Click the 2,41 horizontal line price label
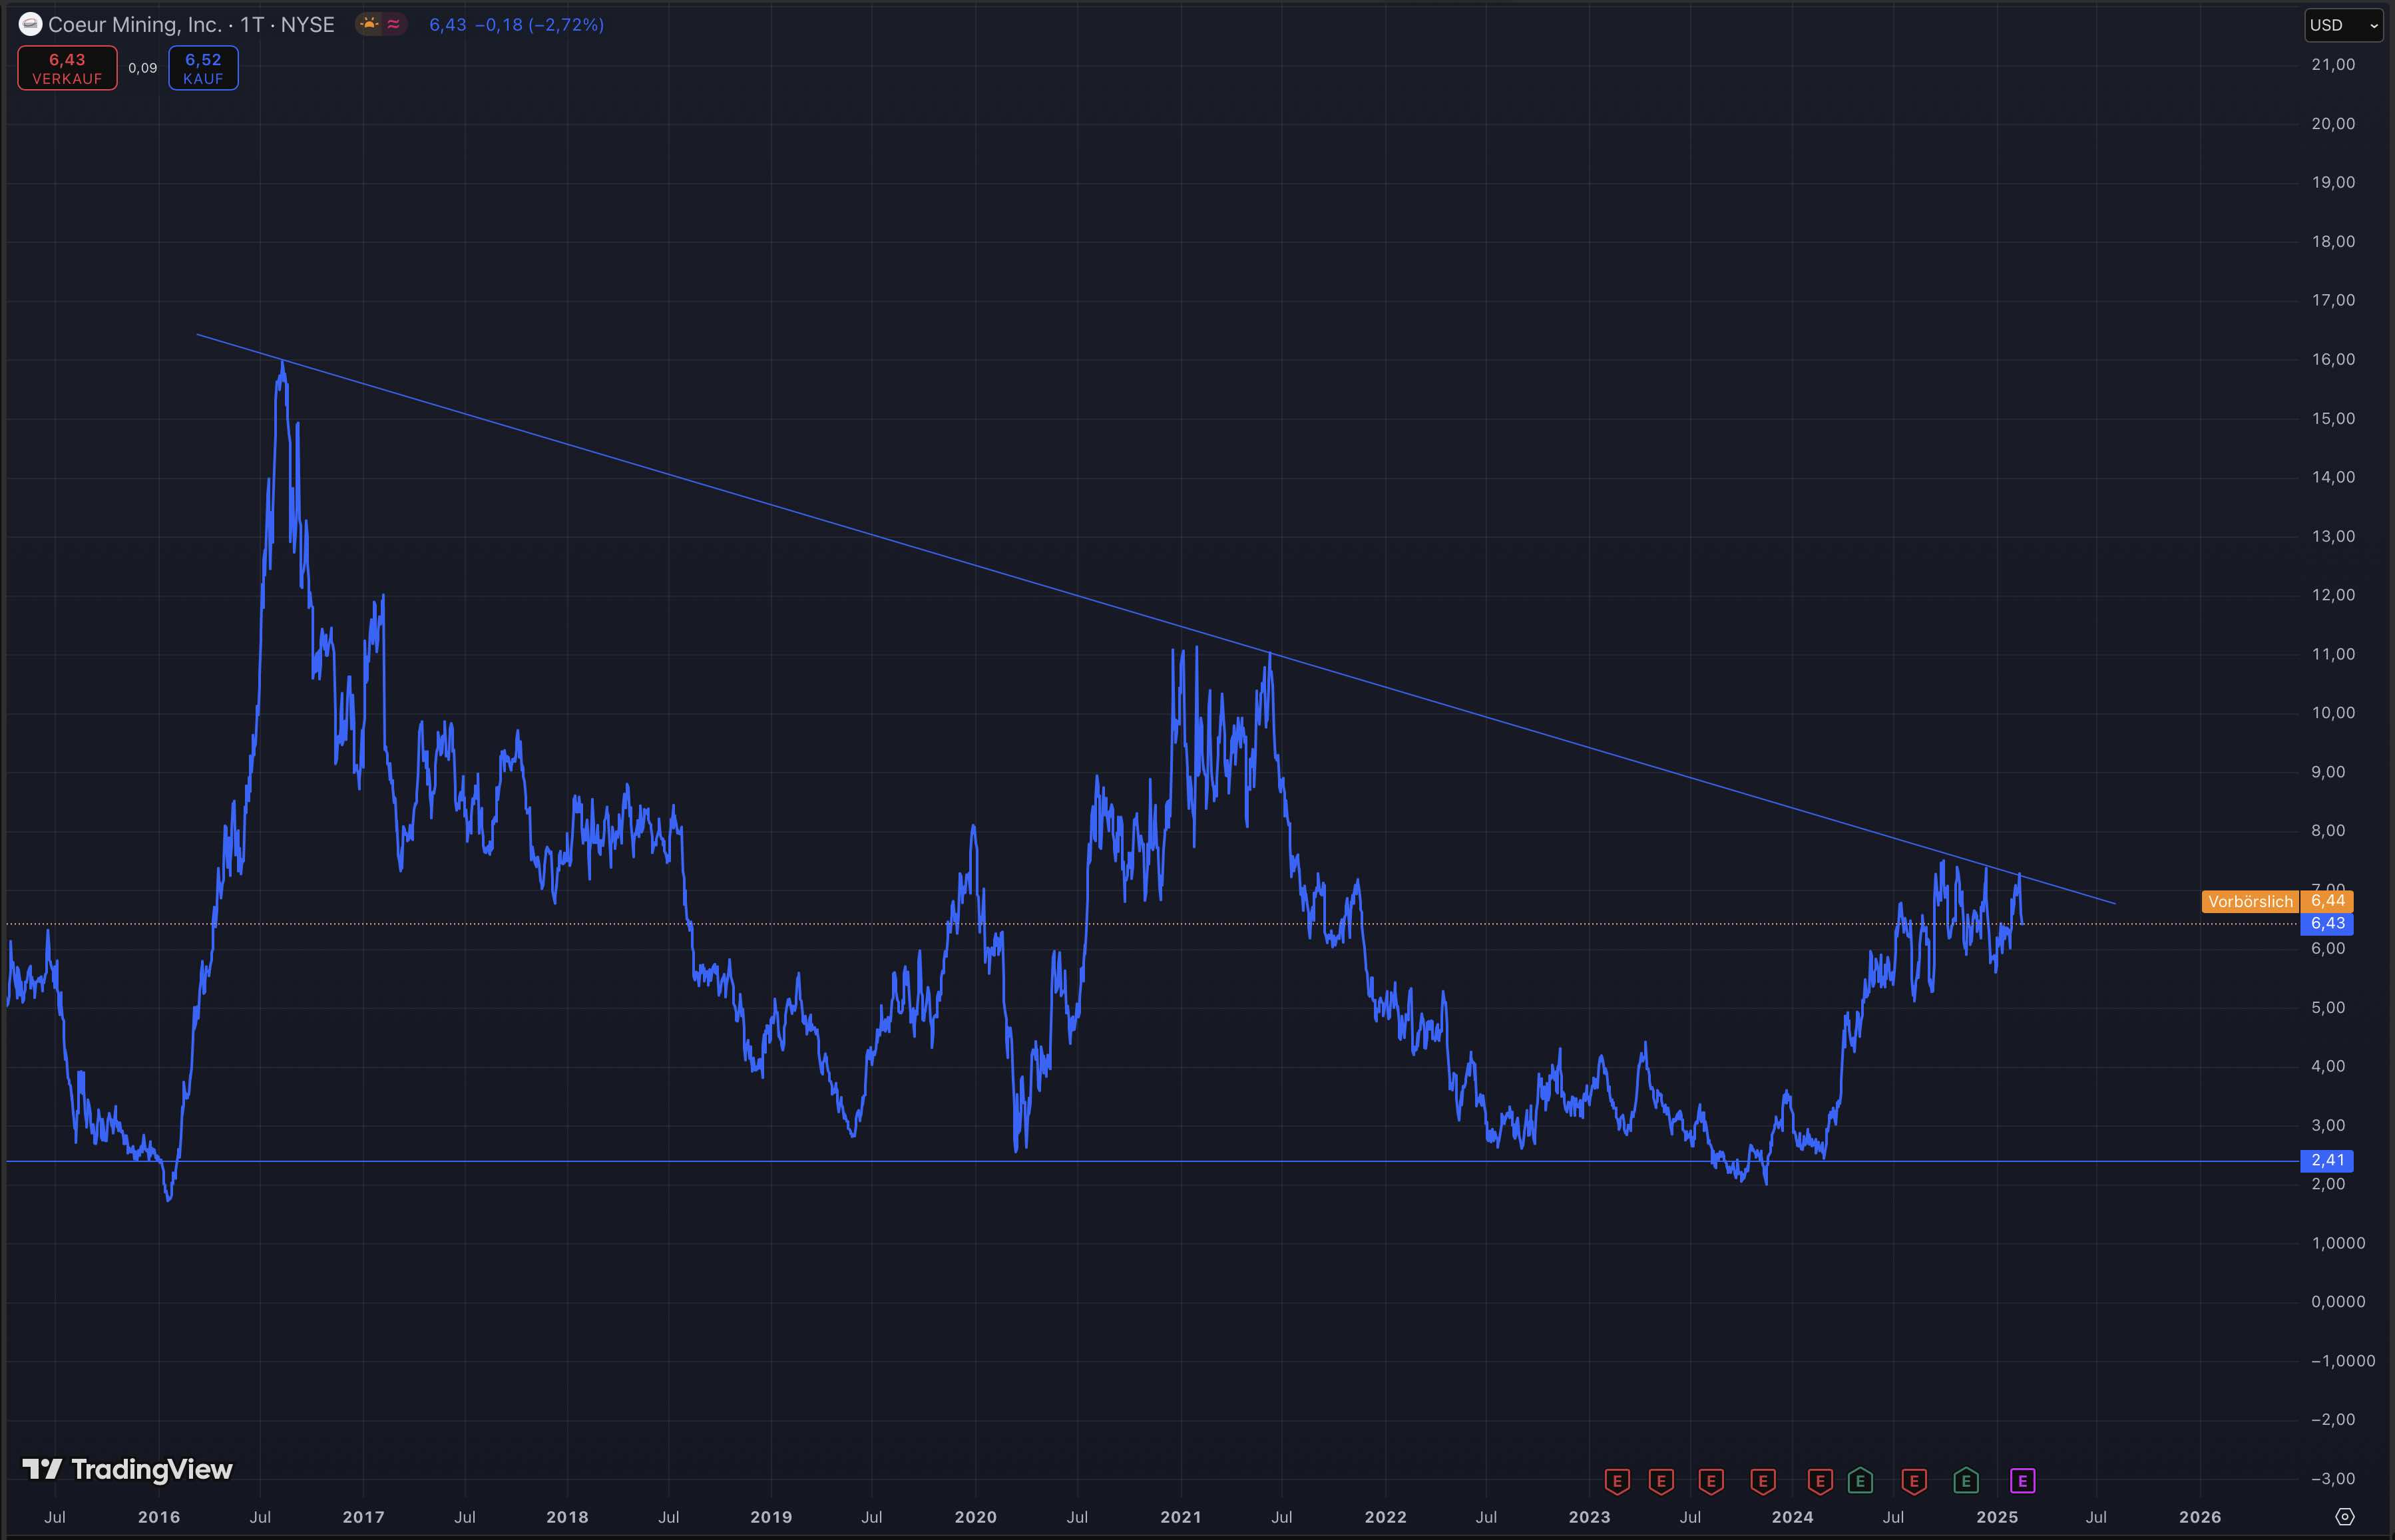Image resolution: width=2395 pixels, height=1540 pixels. 2327,1160
